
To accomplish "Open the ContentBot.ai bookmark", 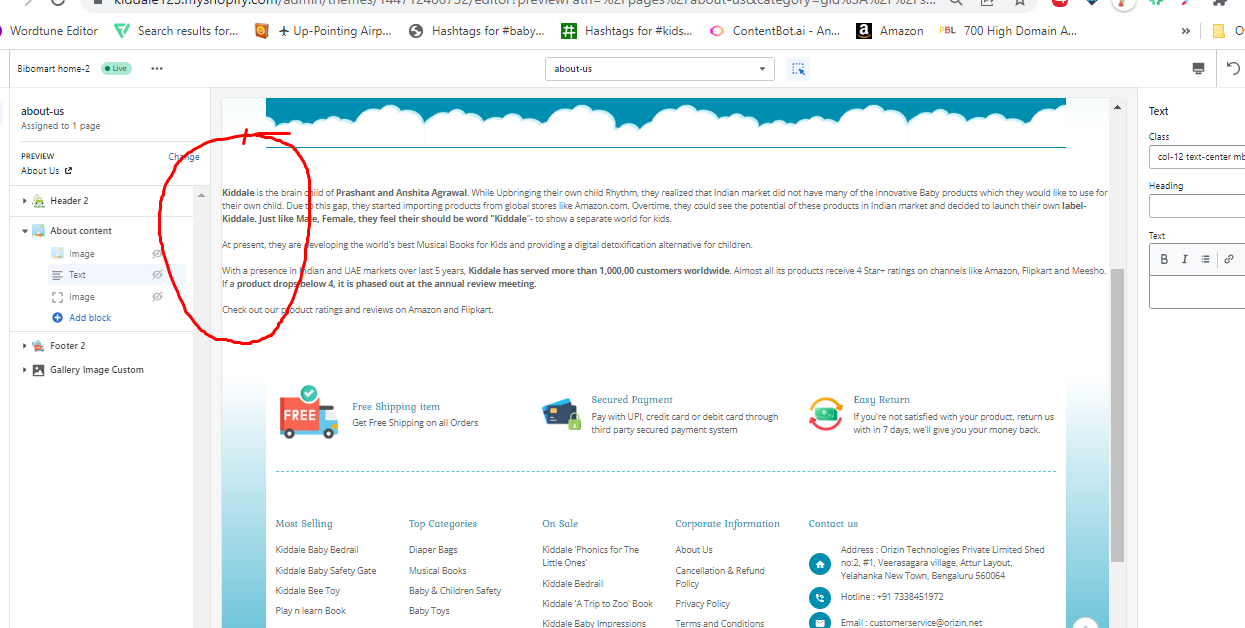I will click(775, 31).
